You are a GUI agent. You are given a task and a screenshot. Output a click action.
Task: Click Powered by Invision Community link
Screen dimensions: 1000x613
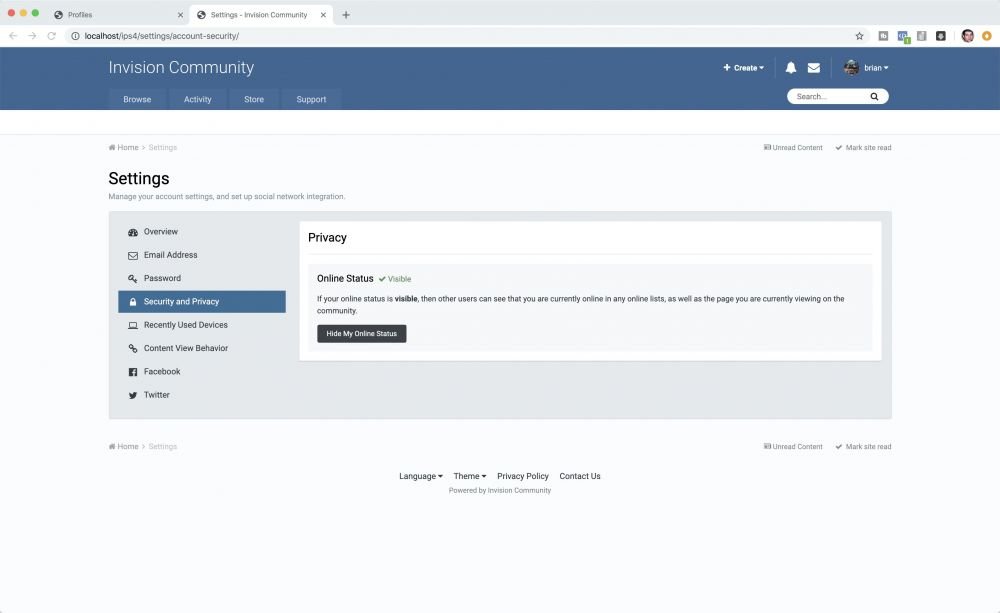click(x=500, y=491)
